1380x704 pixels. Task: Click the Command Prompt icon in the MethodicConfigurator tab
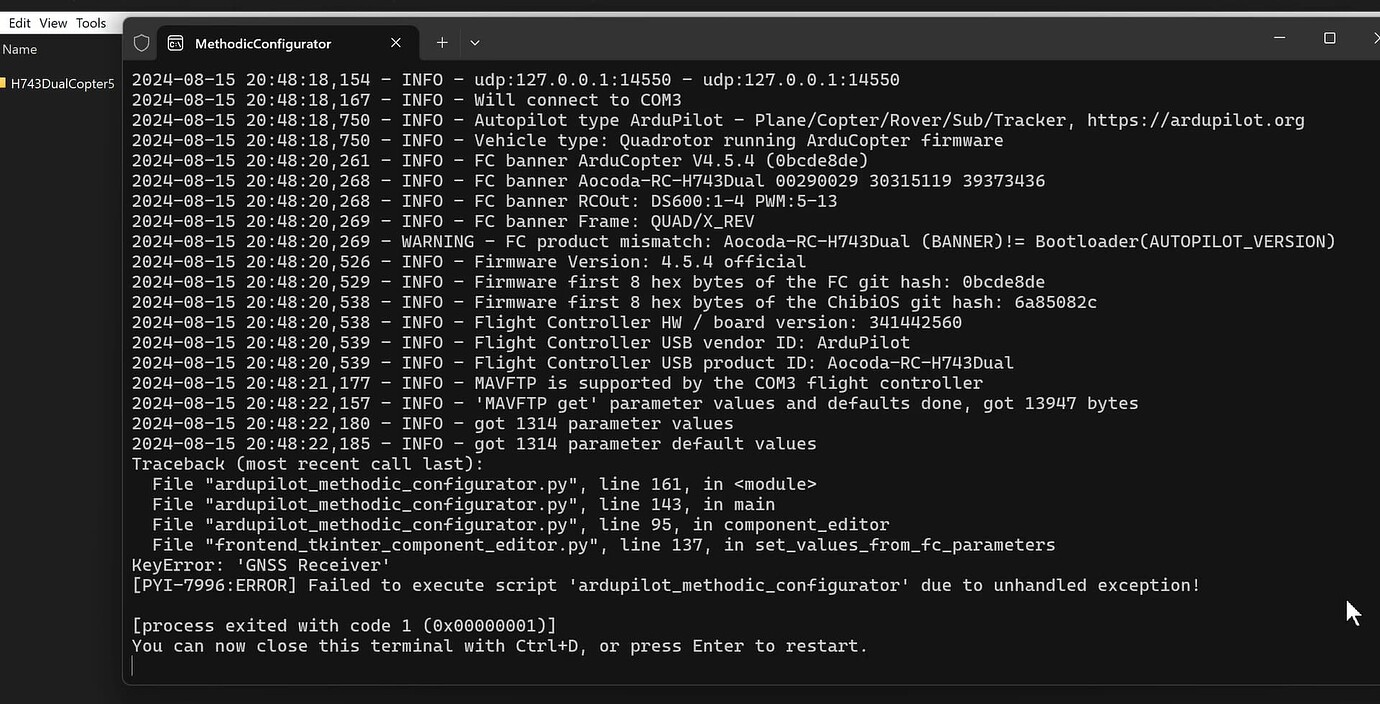(176, 43)
